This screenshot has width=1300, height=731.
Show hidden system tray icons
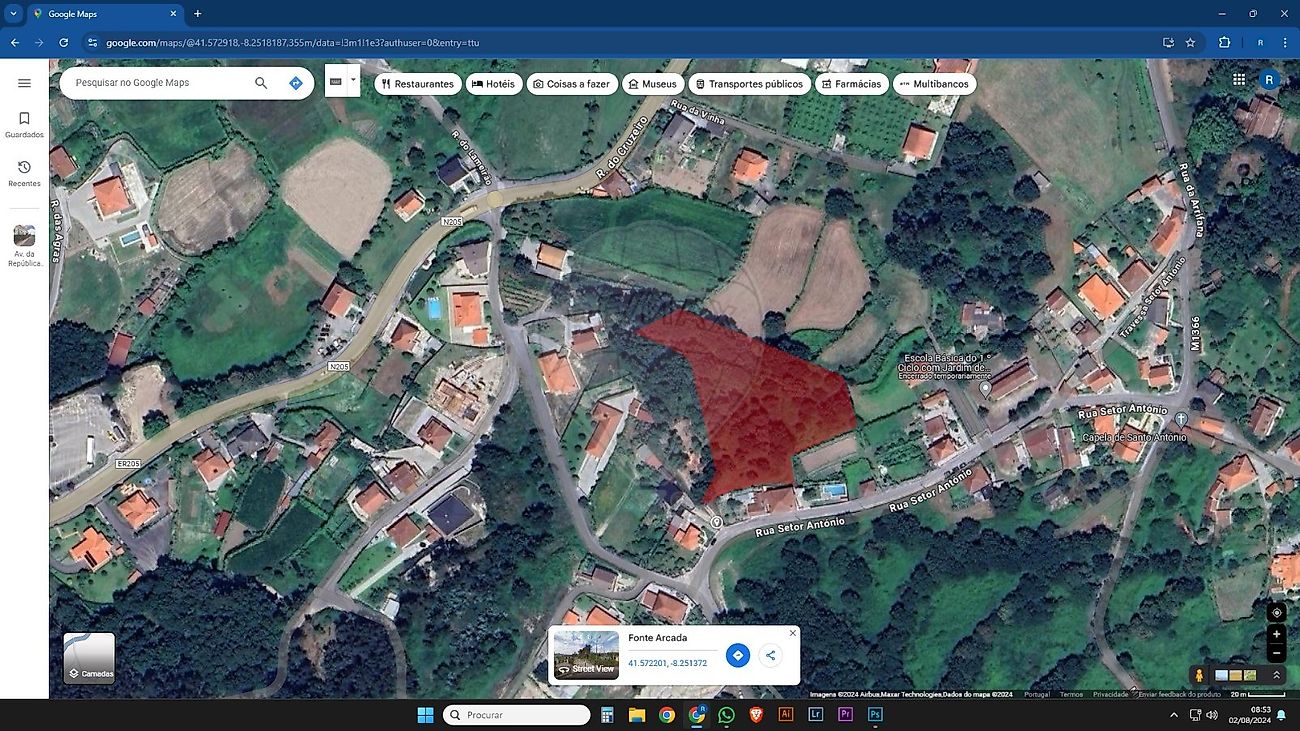point(1175,715)
